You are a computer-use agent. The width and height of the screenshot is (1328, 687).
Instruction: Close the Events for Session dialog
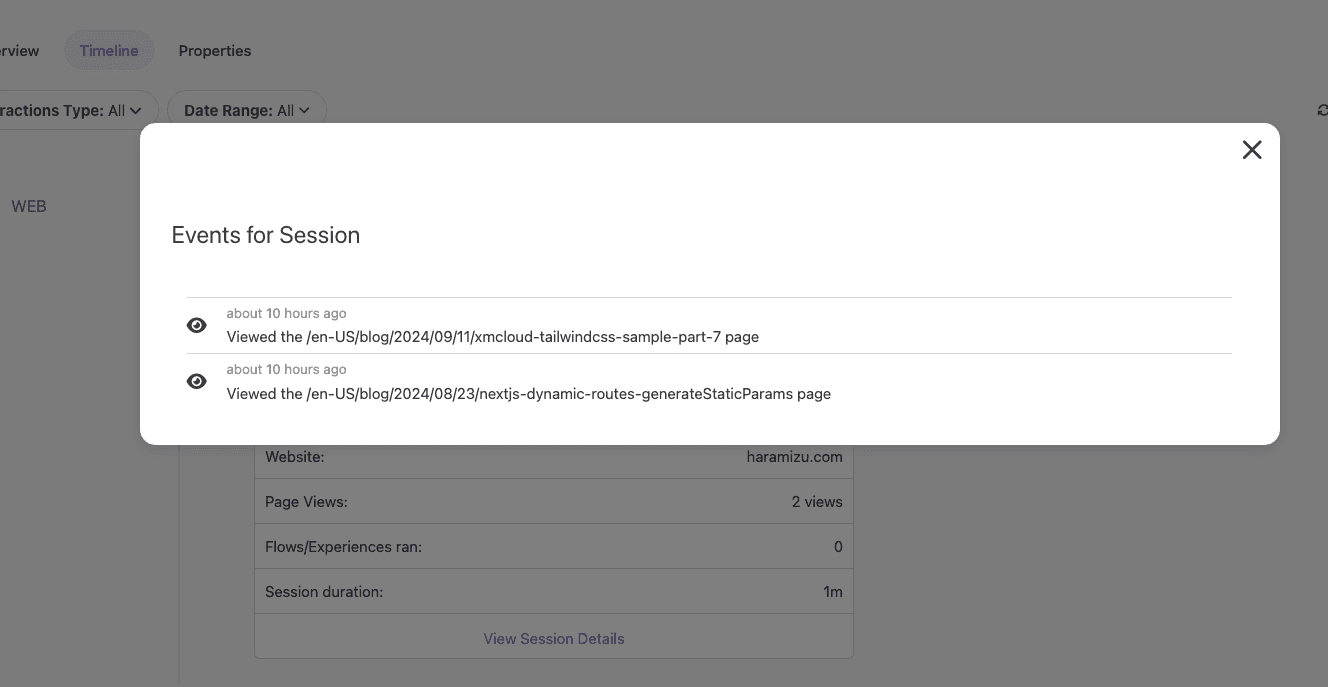(x=1251, y=150)
